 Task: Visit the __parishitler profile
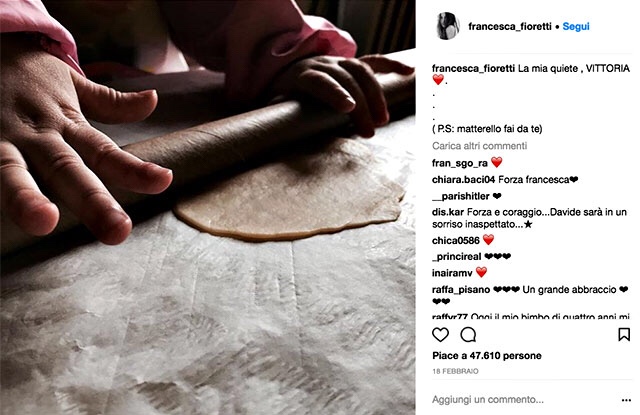460,196
